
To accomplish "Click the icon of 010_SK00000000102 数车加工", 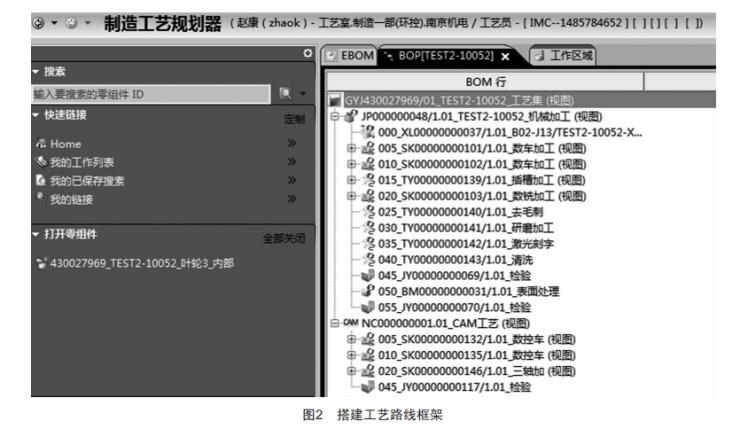I will 368,164.
